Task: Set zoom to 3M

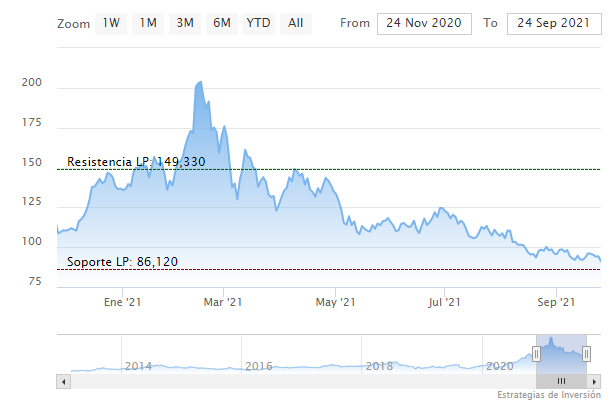Action: point(185,22)
